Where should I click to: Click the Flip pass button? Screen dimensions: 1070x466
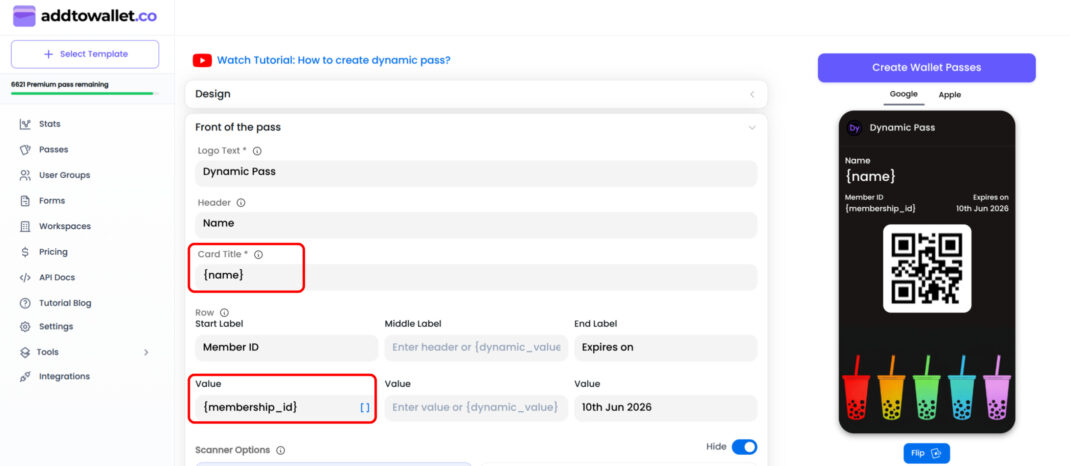pyautogui.click(x=926, y=453)
